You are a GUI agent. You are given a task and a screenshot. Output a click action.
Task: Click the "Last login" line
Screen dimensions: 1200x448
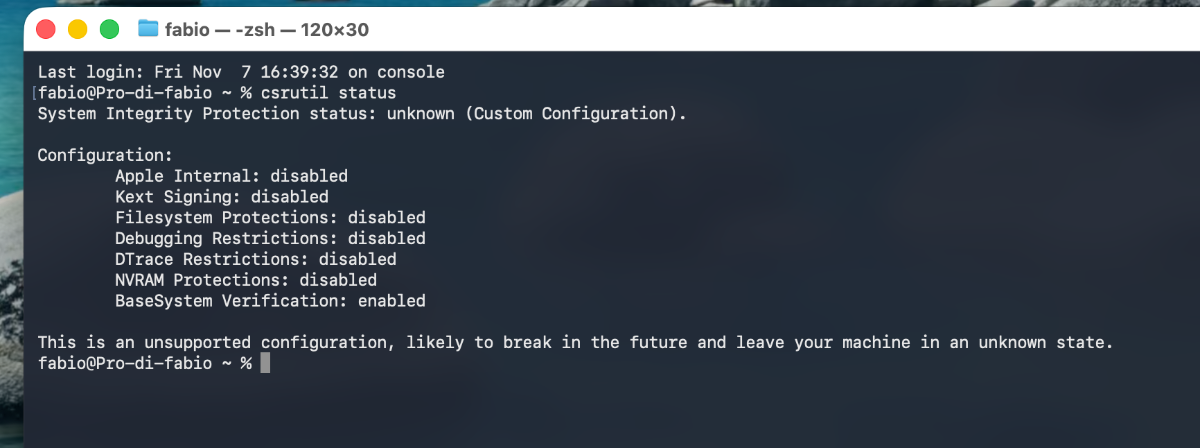pos(240,72)
